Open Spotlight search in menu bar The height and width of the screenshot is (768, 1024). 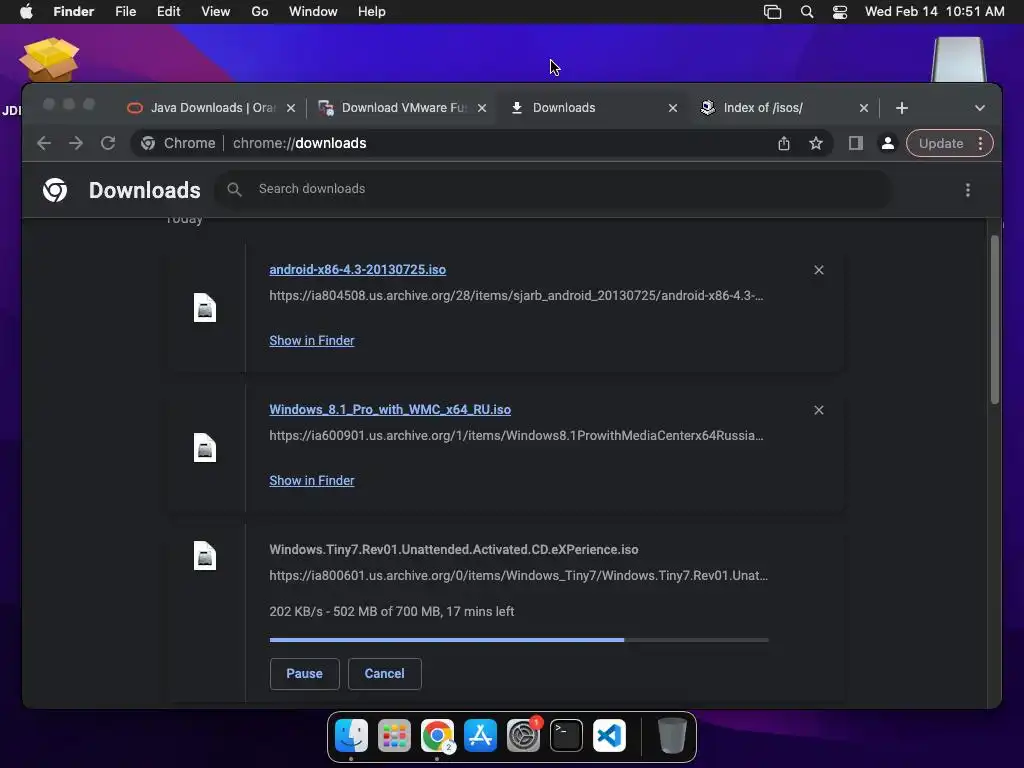(807, 12)
